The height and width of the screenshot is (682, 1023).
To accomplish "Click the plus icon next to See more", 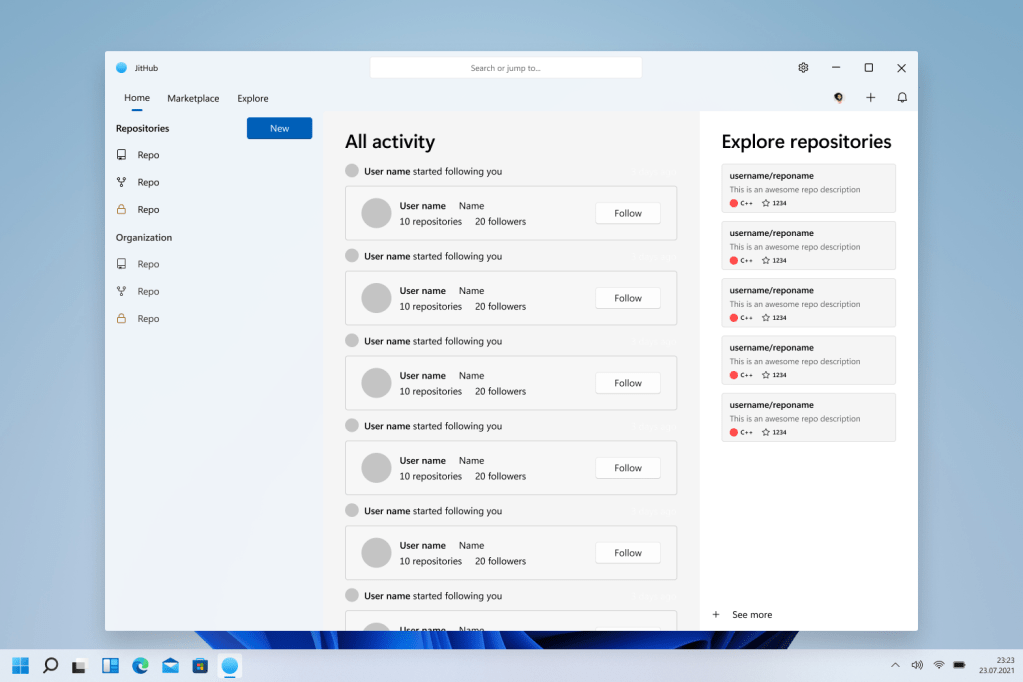I will pos(716,615).
